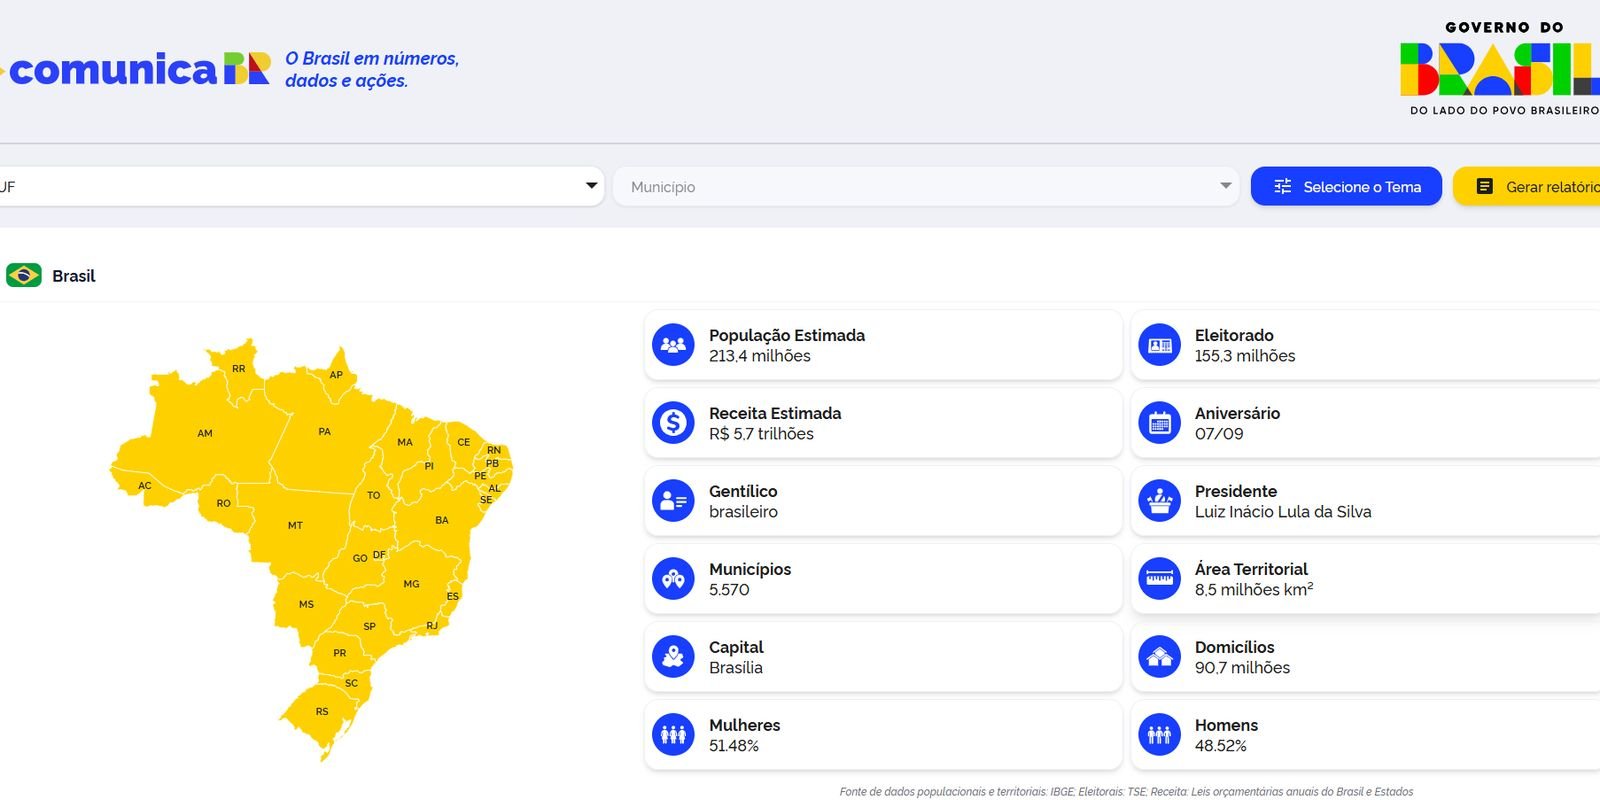Choose Rio Grande do Sul (RS) on map
Screen dimensions: 1600x800
321,712
